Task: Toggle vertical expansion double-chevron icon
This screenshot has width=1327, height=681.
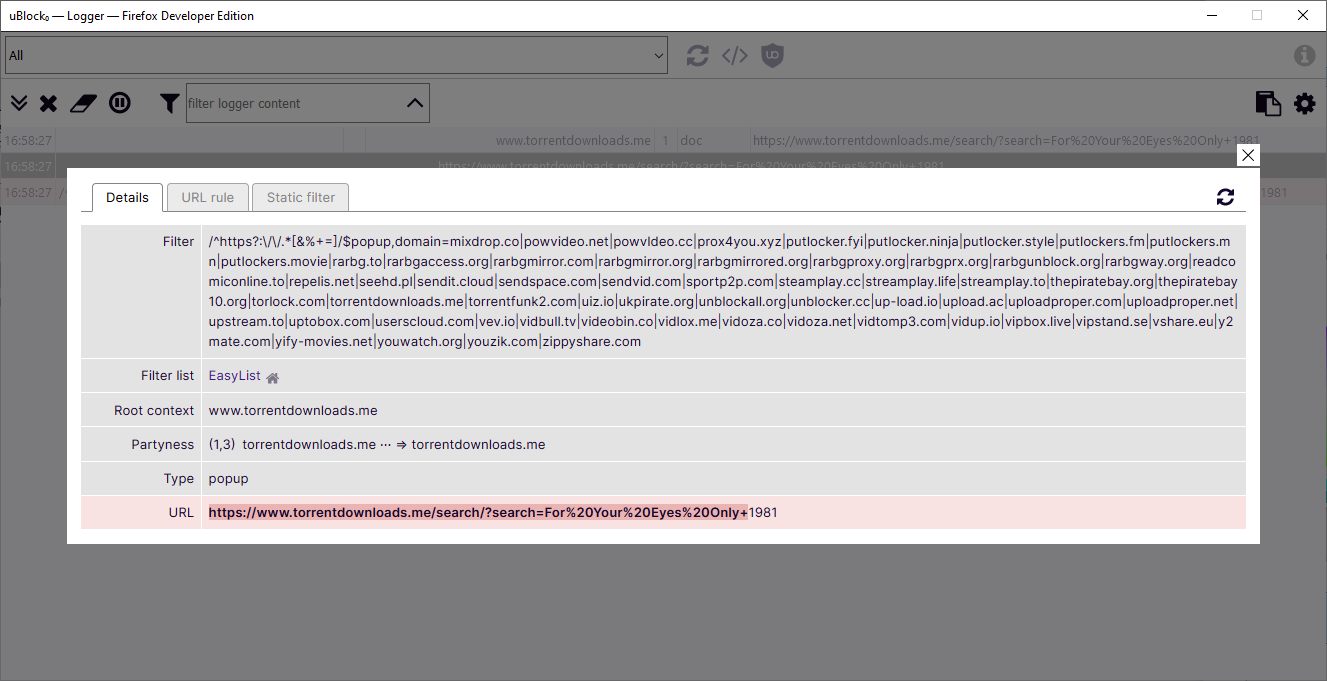Action: click(18, 103)
